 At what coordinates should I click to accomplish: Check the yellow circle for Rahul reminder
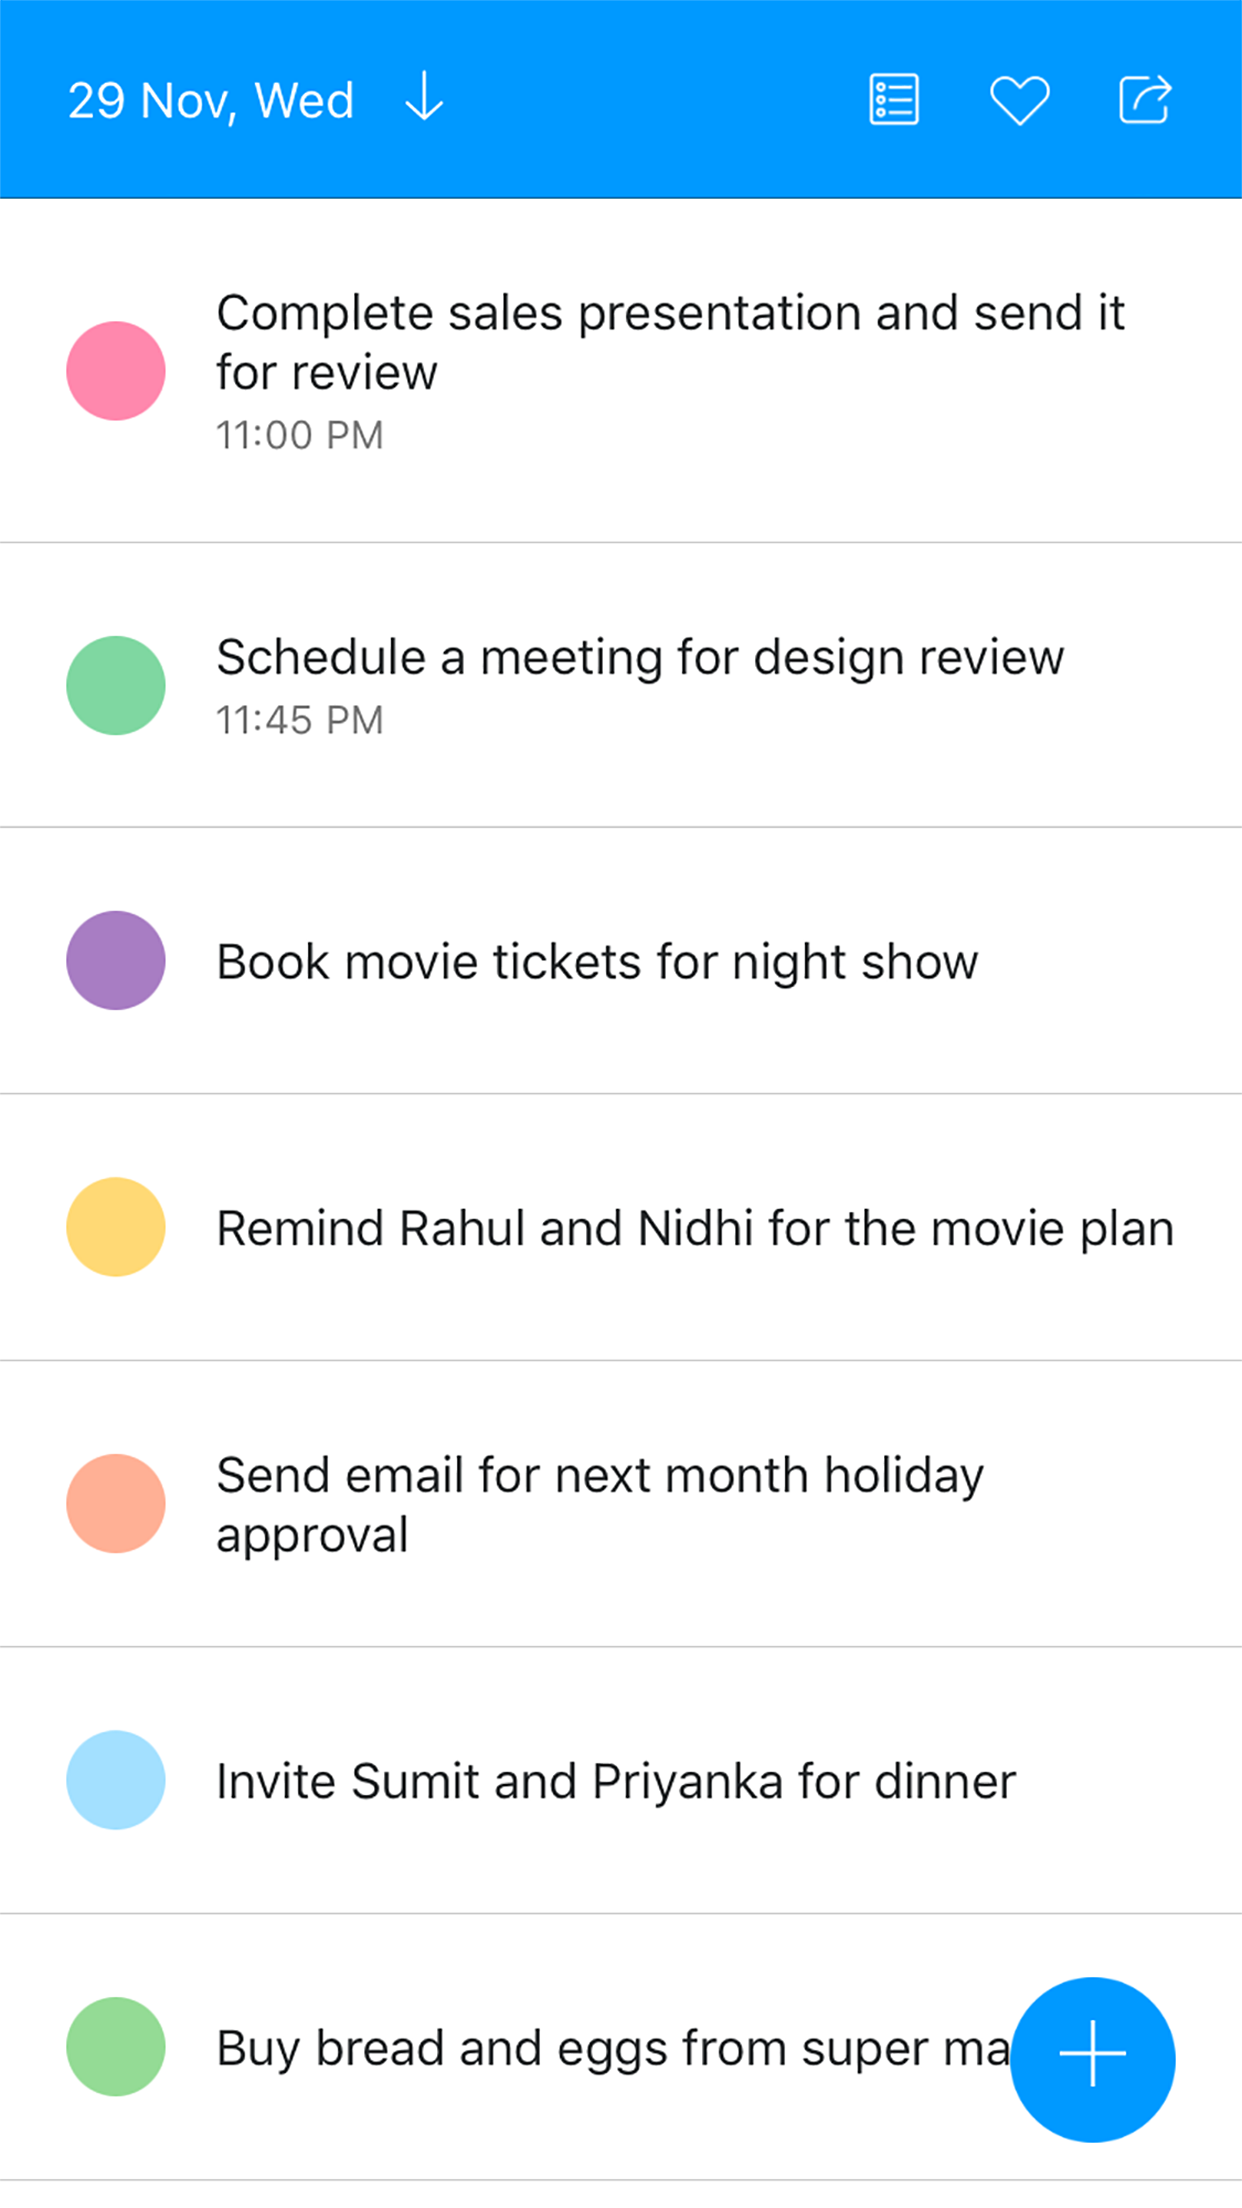tap(116, 1227)
